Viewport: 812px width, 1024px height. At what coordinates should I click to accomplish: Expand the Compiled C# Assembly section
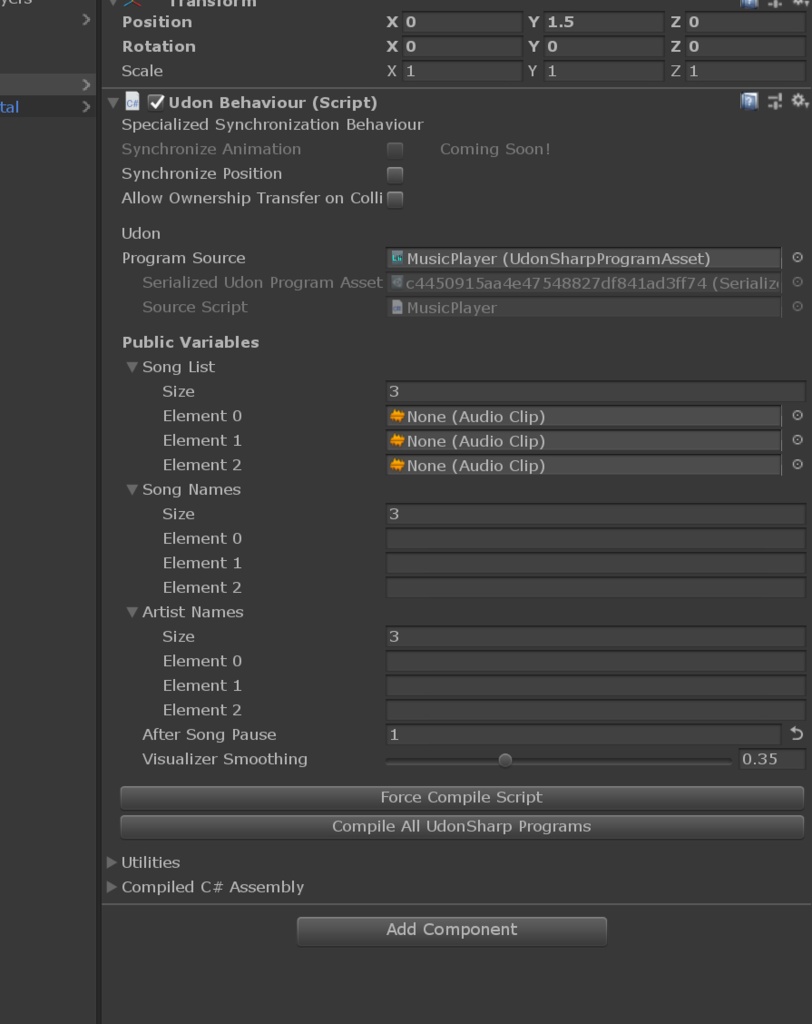point(112,887)
